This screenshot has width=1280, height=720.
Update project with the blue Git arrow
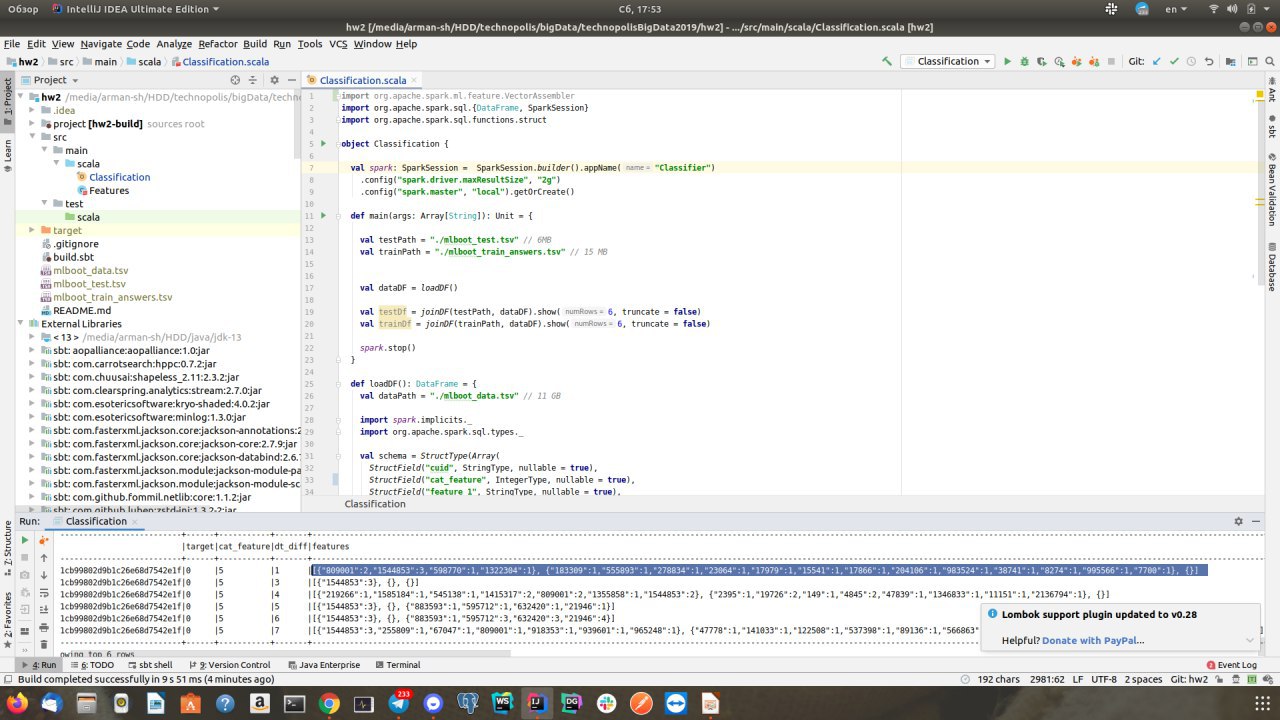[x=1156, y=62]
